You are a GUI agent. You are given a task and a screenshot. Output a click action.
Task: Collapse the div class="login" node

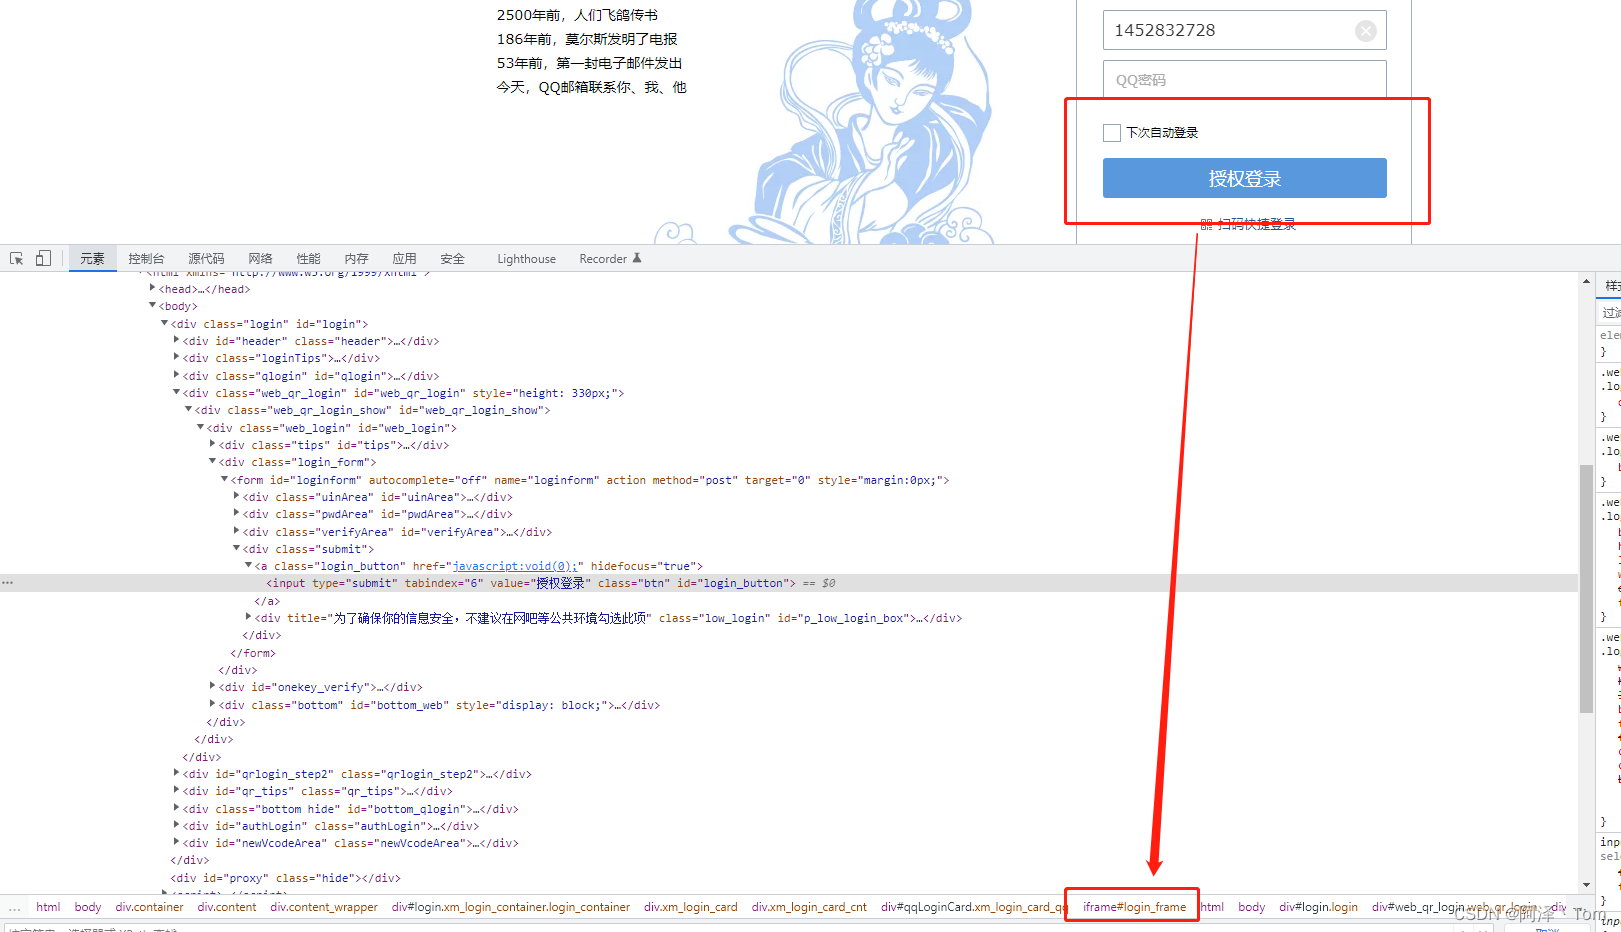point(164,323)
